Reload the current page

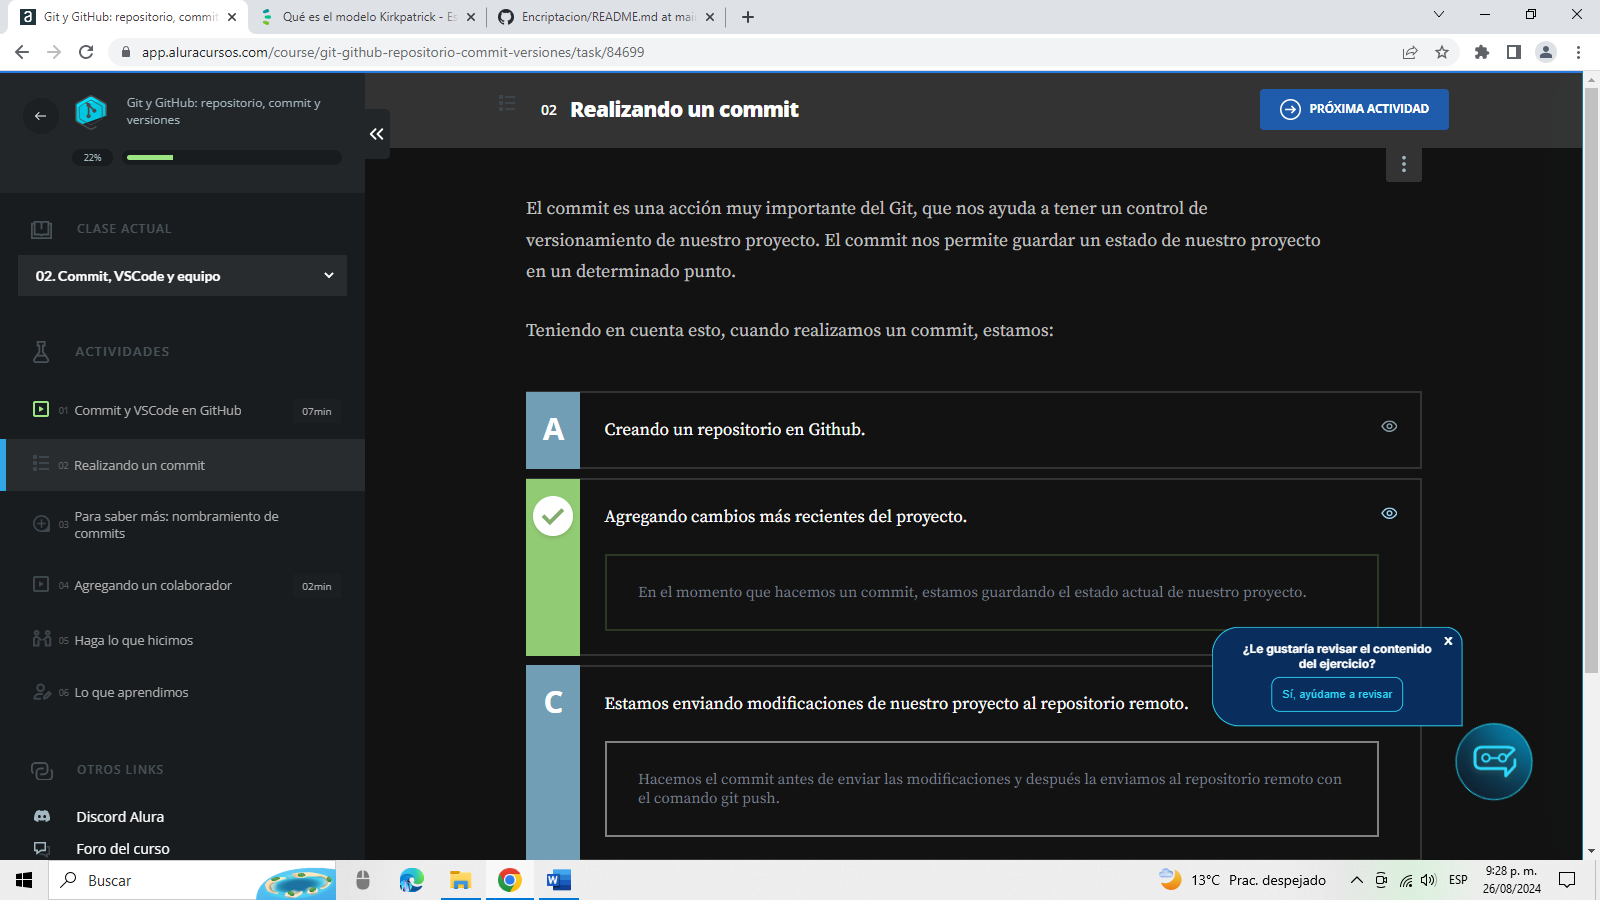tap(86, 52)
